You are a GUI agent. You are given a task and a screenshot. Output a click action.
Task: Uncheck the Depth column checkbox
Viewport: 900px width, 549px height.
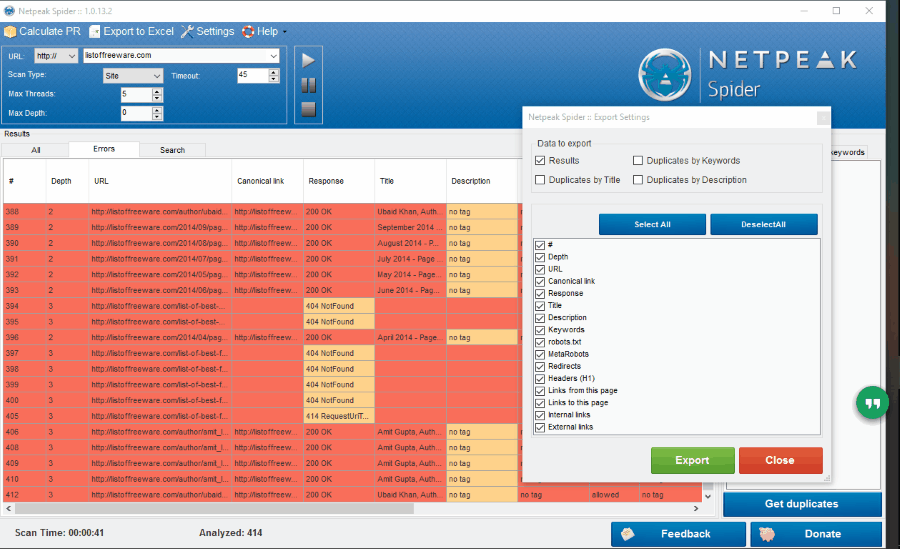[x=540, y=257]
